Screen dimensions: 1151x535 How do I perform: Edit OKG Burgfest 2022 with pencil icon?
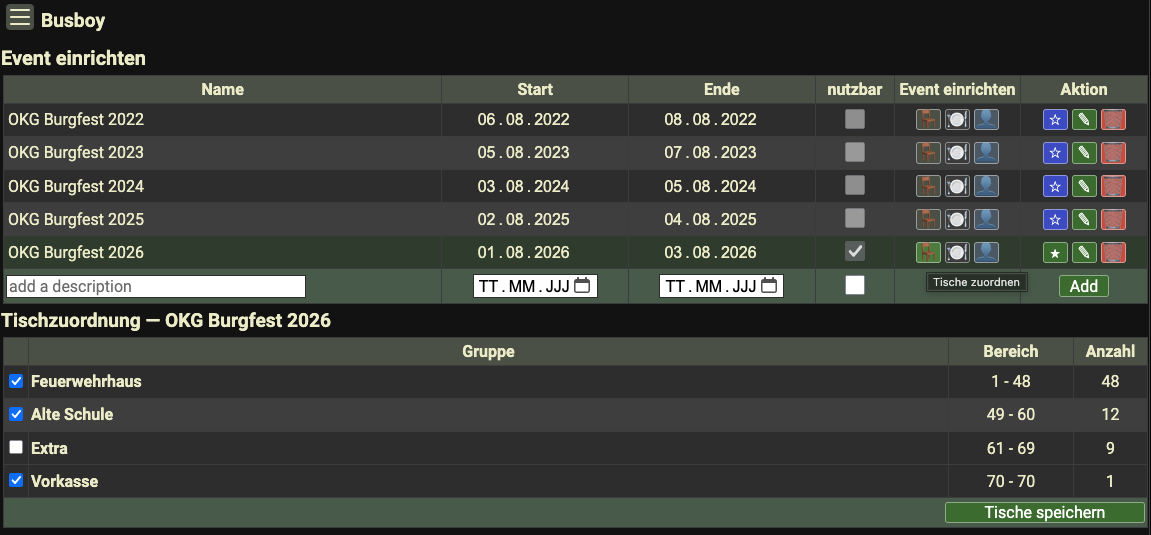click(1084, 120)
